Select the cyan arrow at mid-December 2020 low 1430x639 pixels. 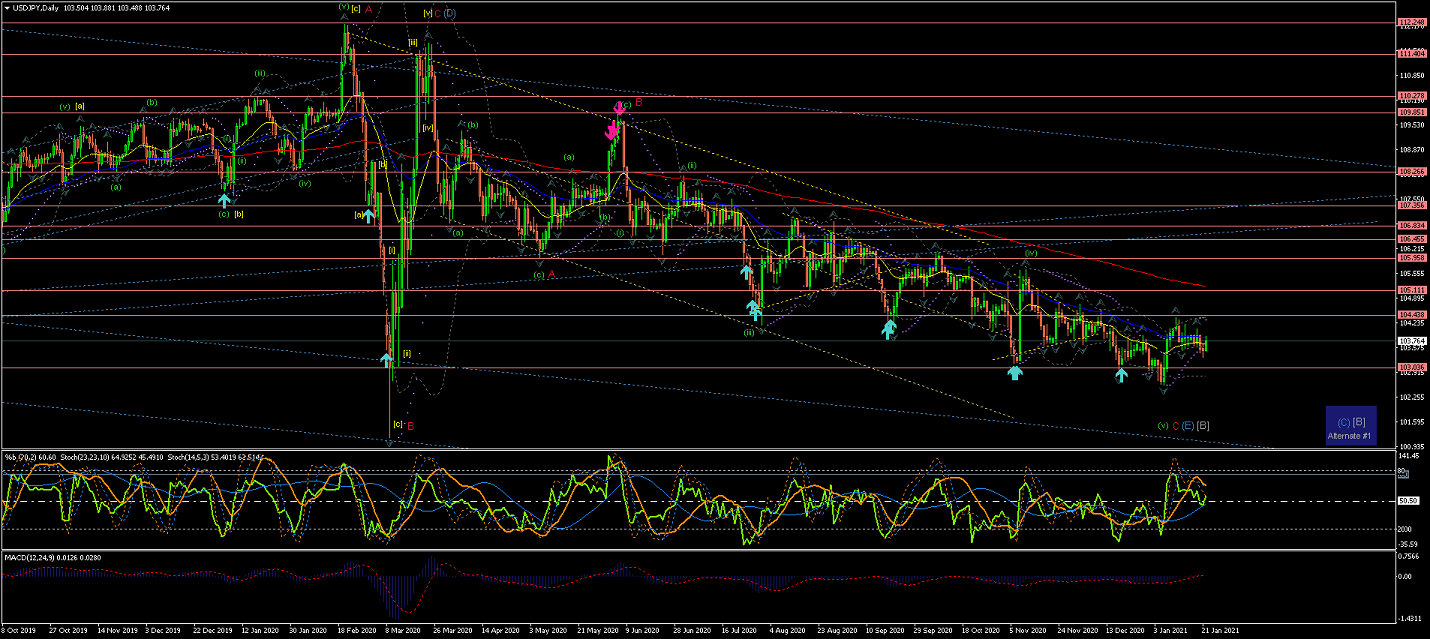tap(1121, 375)
